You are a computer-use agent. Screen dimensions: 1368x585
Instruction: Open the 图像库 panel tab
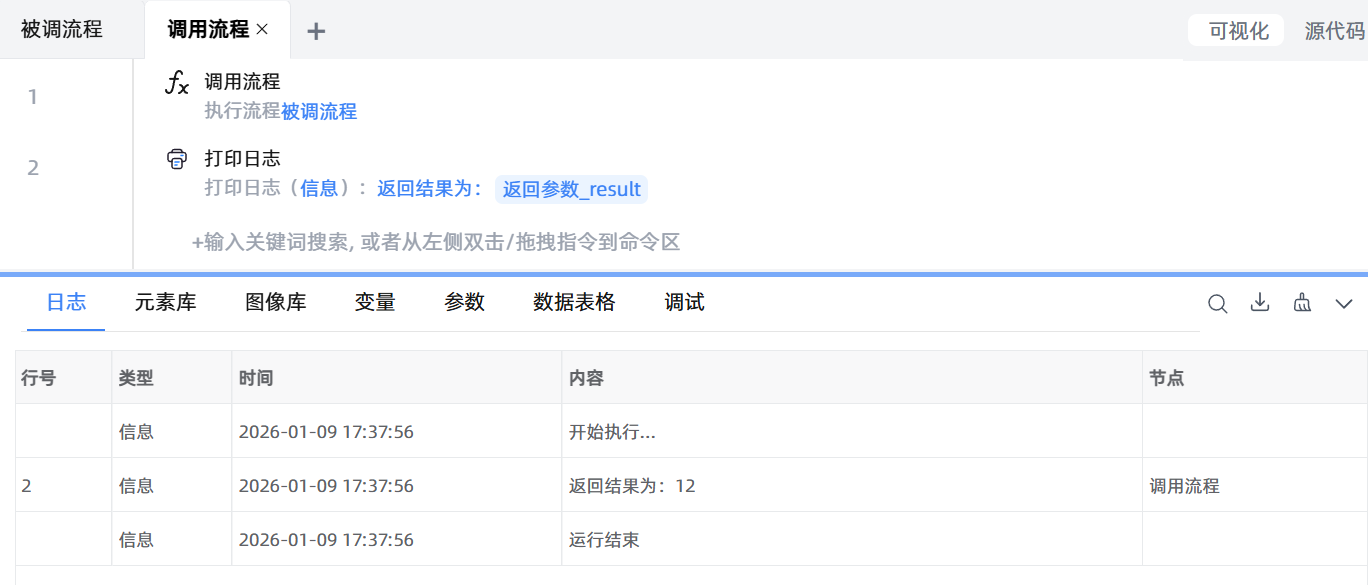(275, 302)
